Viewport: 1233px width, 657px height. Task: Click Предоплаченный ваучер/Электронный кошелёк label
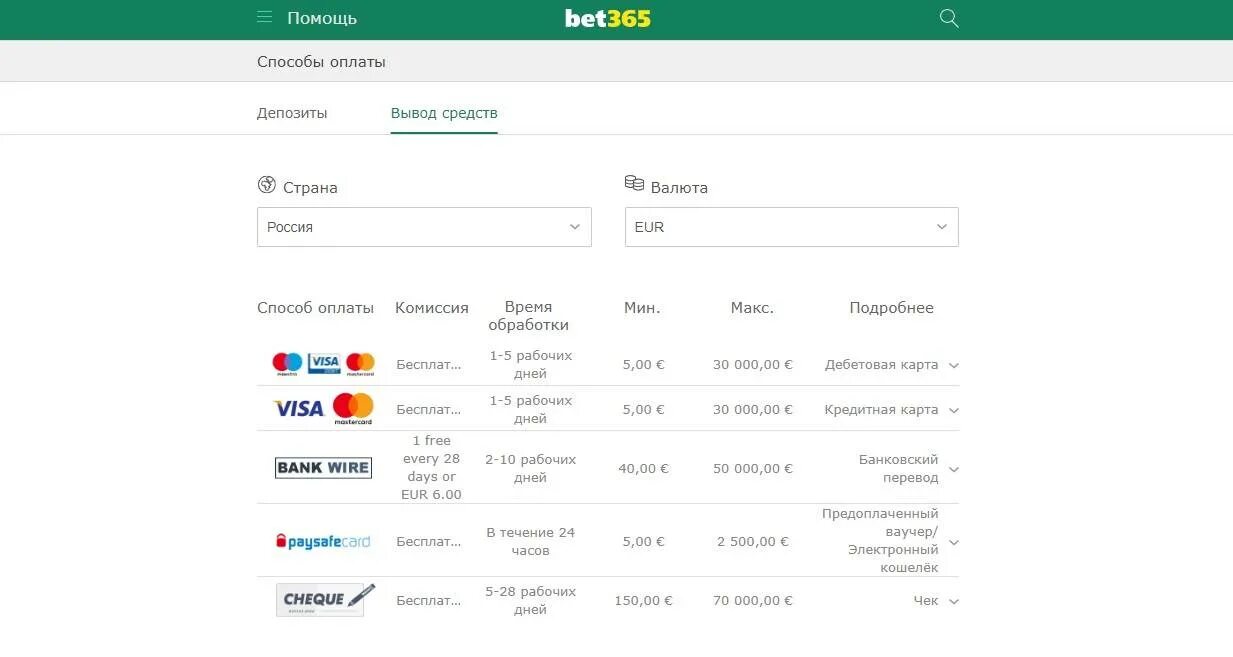point(880,541)
